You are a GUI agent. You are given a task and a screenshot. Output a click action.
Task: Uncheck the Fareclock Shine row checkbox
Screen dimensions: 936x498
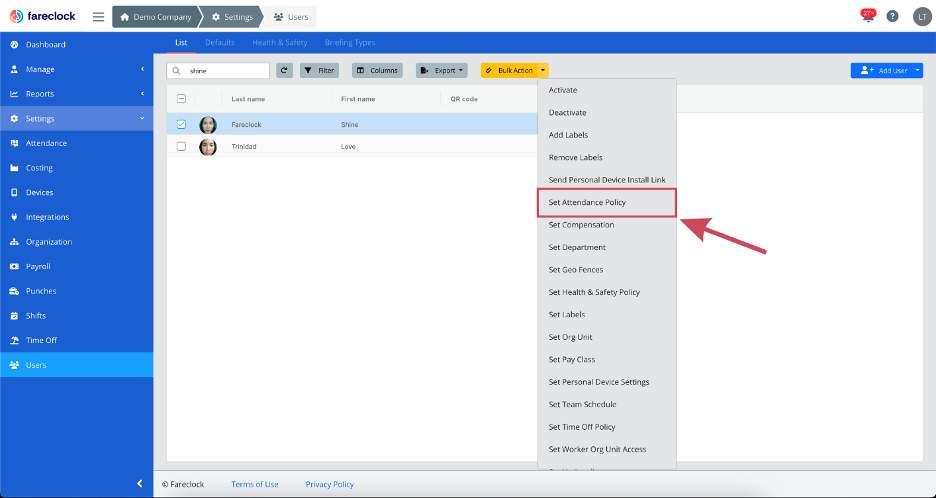pos(181,124)
